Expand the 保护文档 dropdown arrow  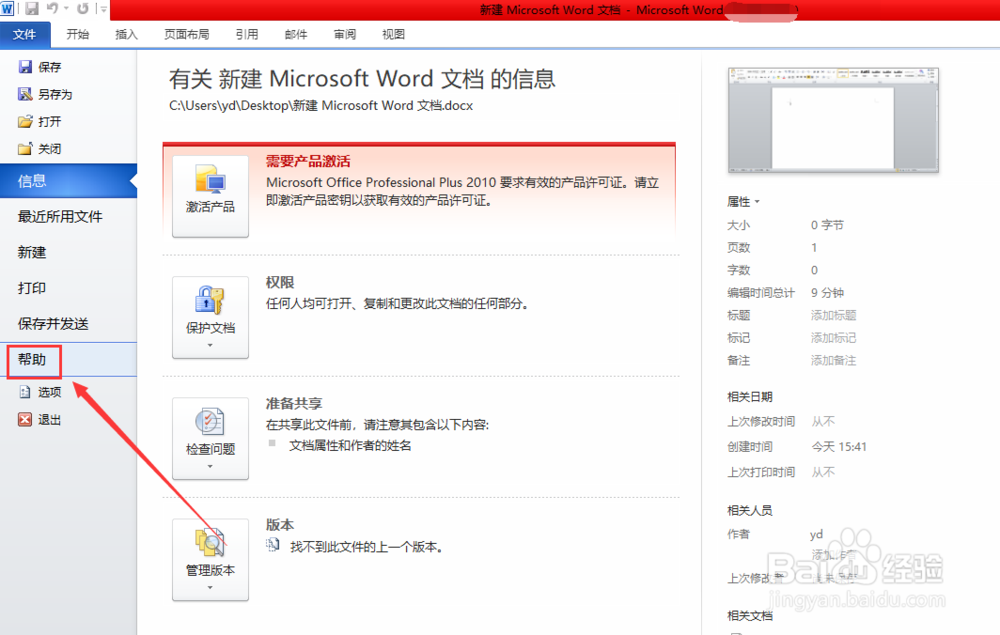coord(210,345)
